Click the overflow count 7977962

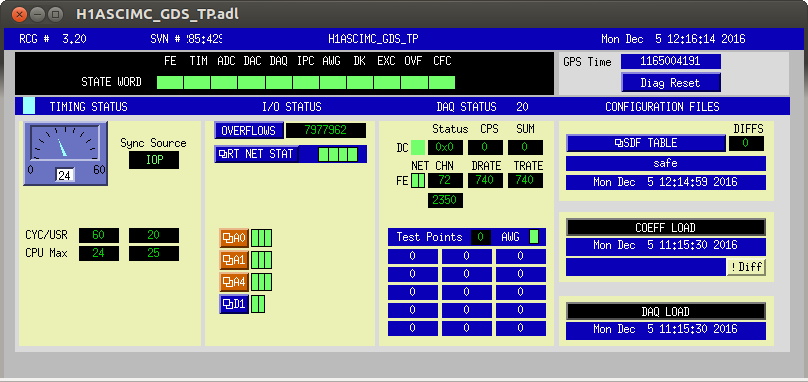326,130
